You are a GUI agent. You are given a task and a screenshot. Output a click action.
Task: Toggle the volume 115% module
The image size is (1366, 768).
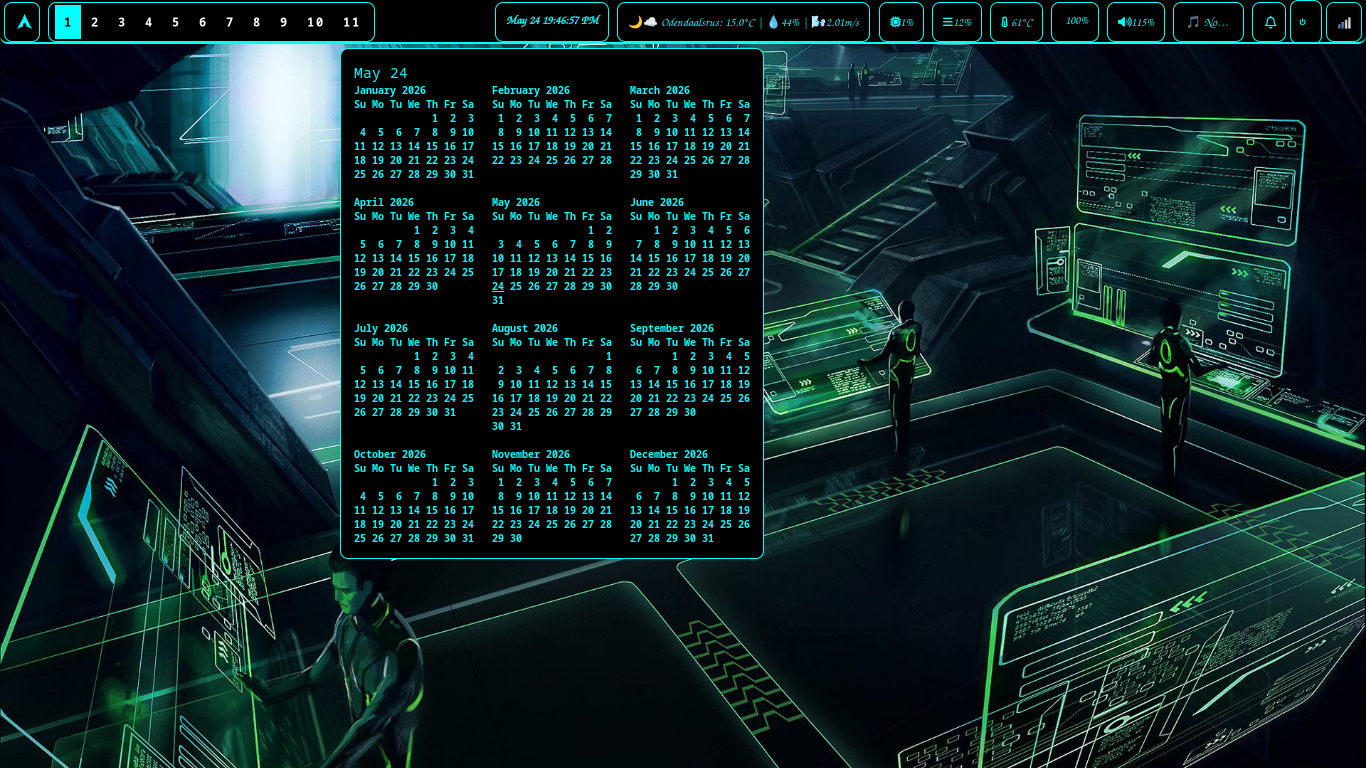(x=1136, y=22)
